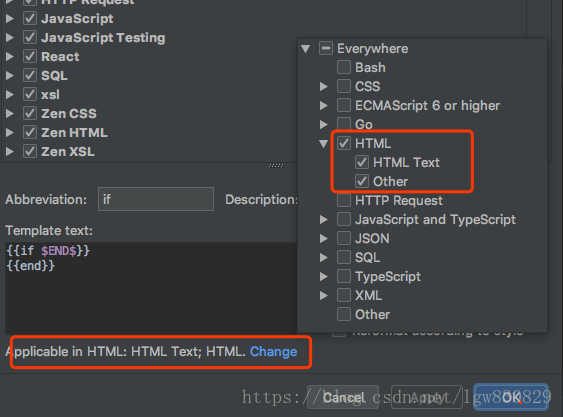Image resolution: width=563 pixels, height=417 pixels.
Task: Collapse the HTML context node
Action: pyautogui.click(x=324, y=144)
